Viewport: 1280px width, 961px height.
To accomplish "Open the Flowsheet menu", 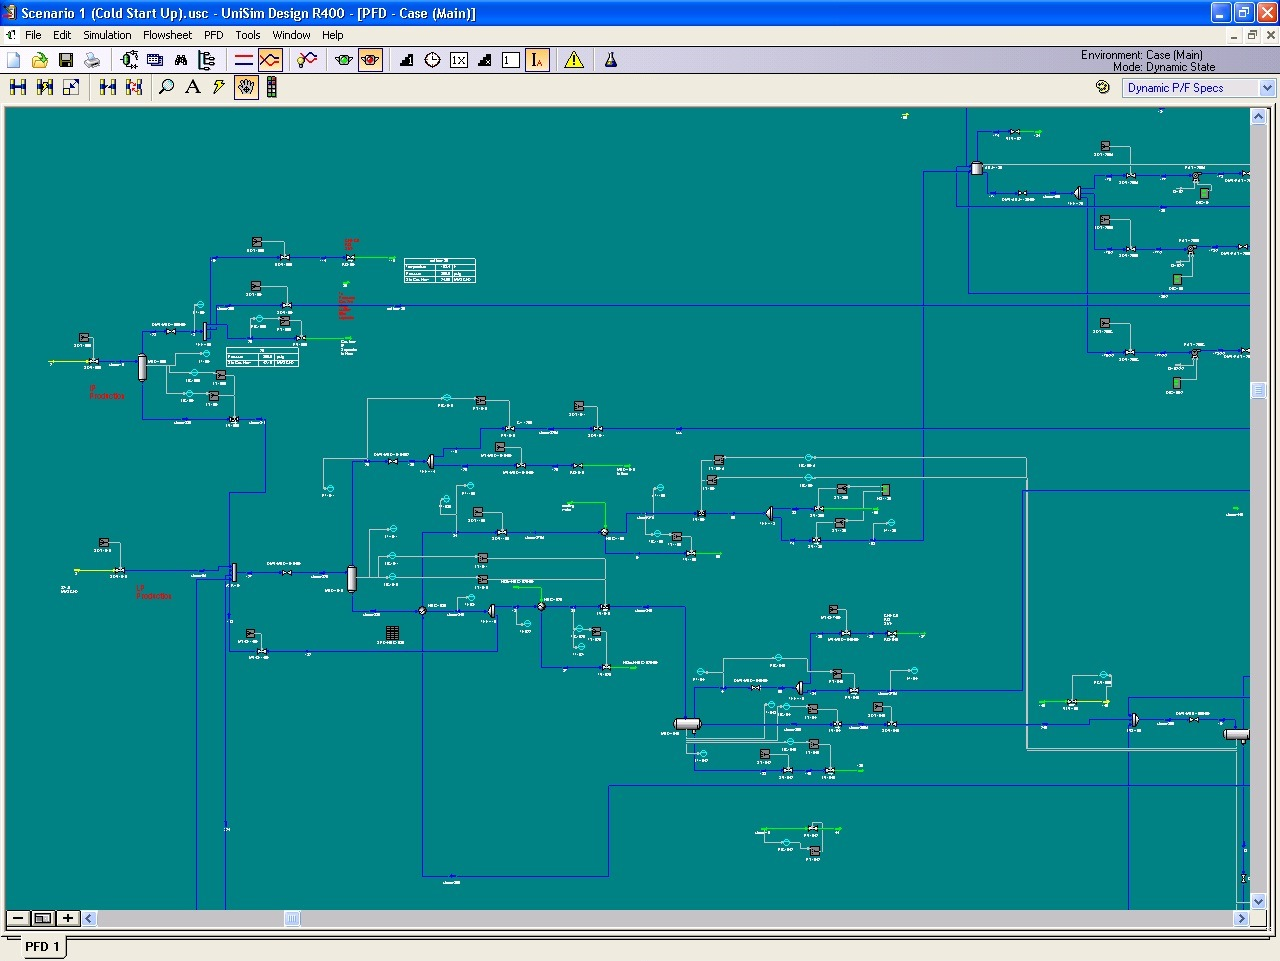I will pos(167,35).
